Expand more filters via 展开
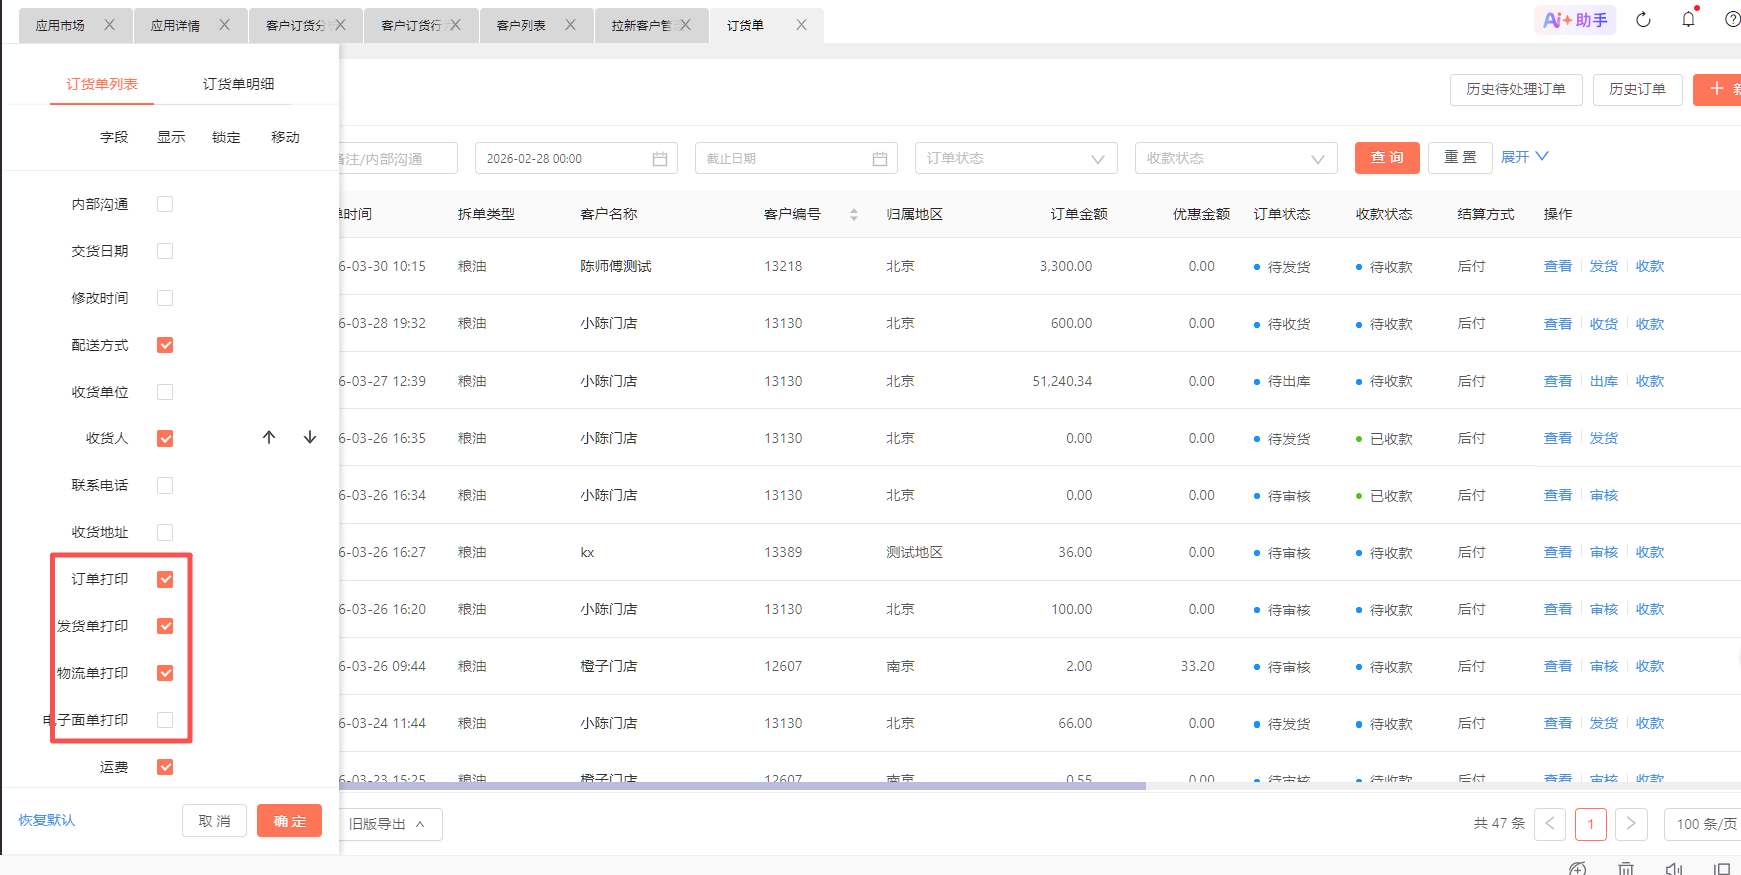Viewport: 1741px width, 875px height. point(1524,157)
